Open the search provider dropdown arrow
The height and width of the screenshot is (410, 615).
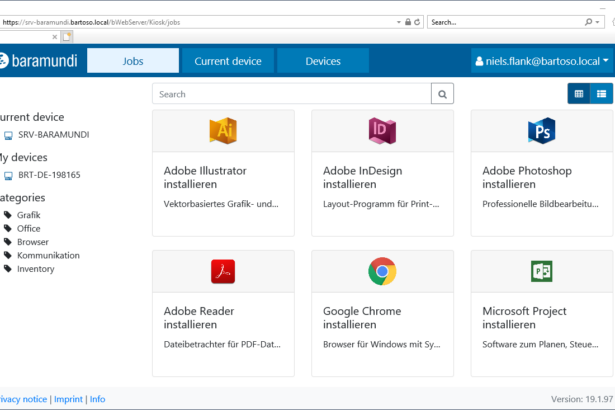pos(597,22)
